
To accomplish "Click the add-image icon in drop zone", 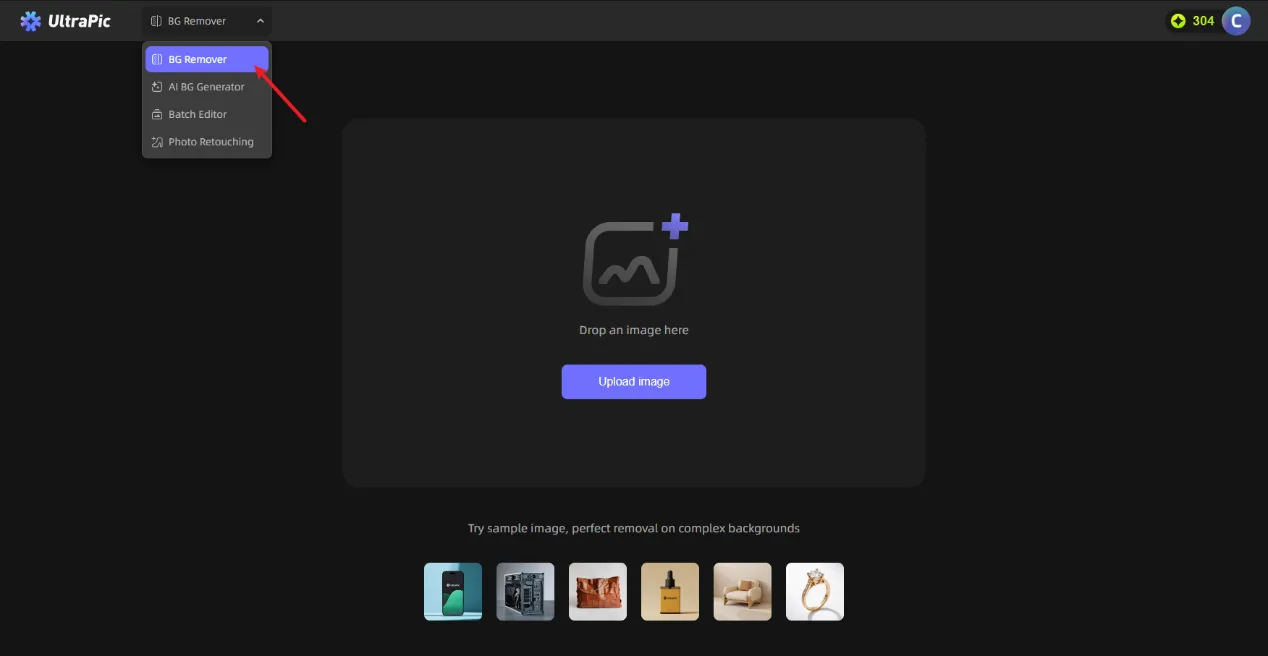I will [x=634, y=260].
